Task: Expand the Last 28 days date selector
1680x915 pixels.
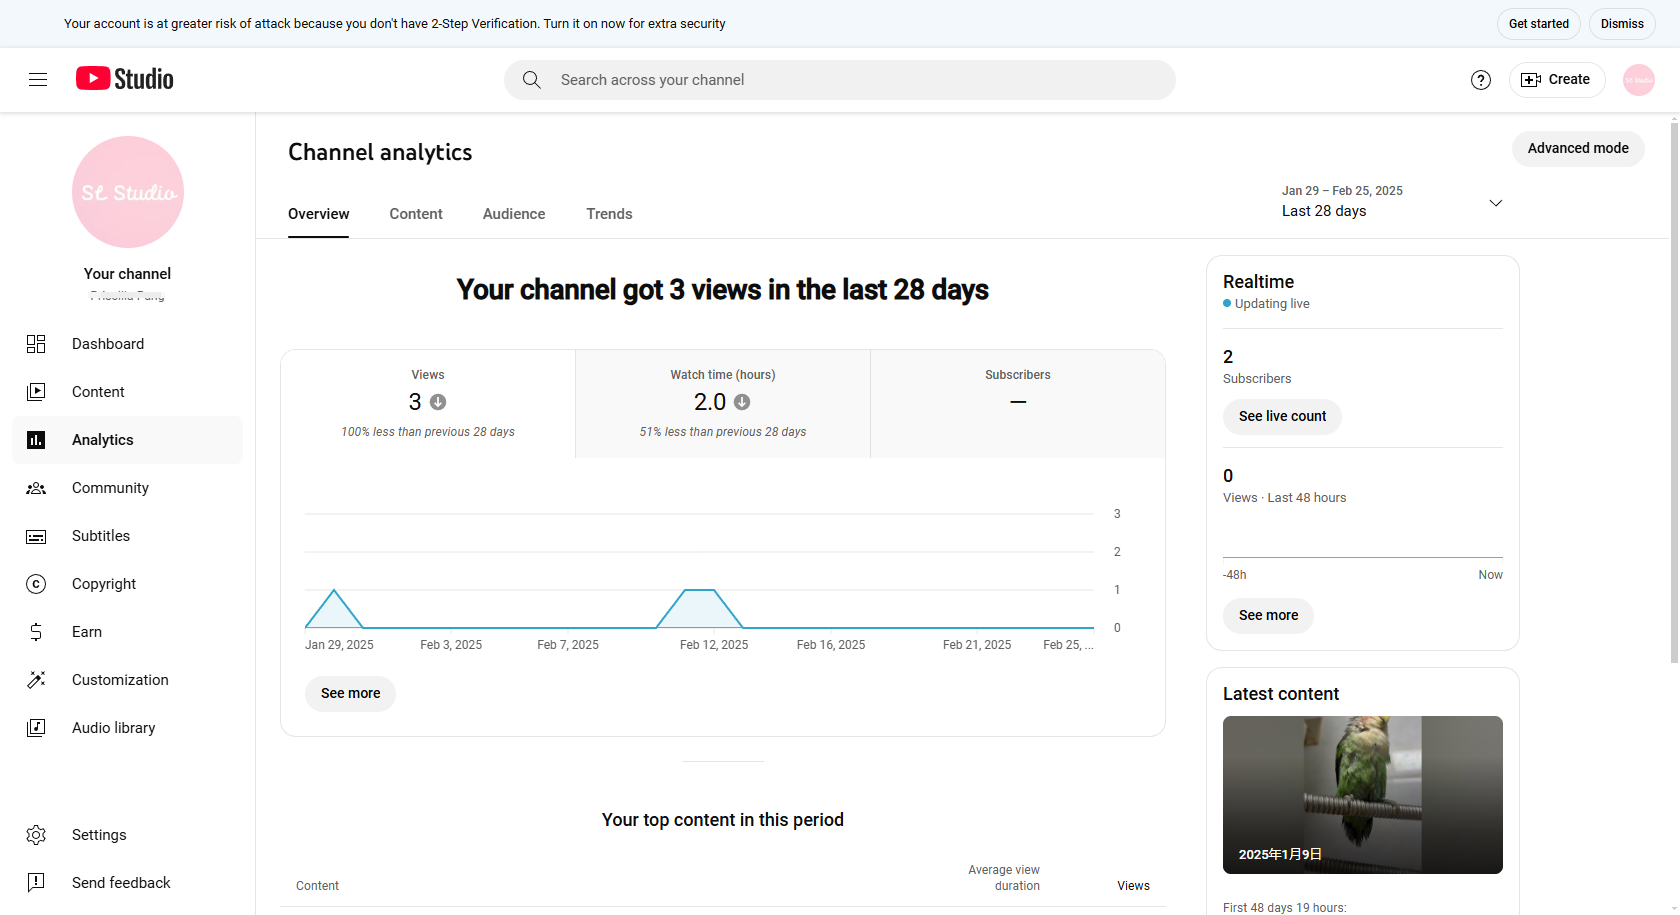Action: point(1495,202)
